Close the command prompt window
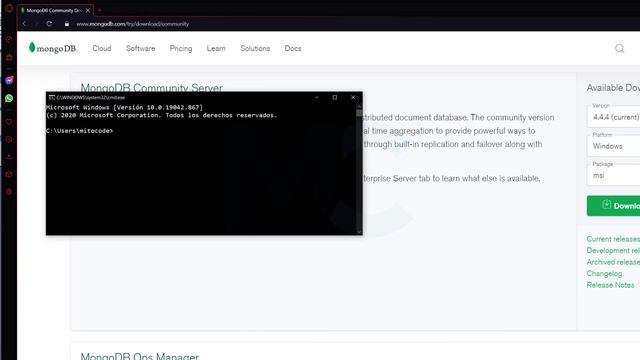Image resolution: width=640 pixels, height=360 pixels. tap(353, 98)
